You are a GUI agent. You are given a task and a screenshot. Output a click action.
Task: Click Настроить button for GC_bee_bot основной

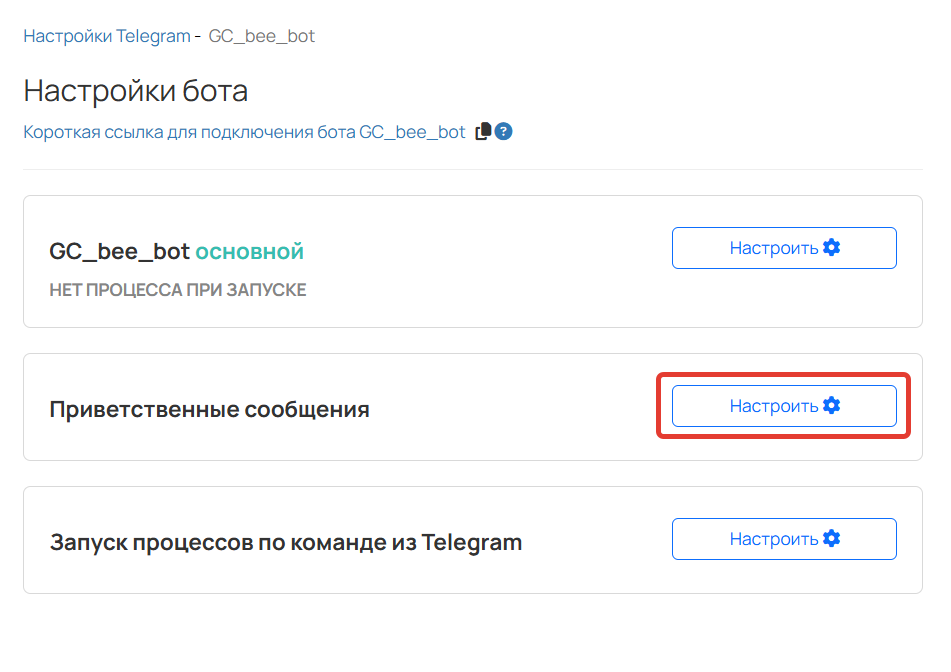784,248
